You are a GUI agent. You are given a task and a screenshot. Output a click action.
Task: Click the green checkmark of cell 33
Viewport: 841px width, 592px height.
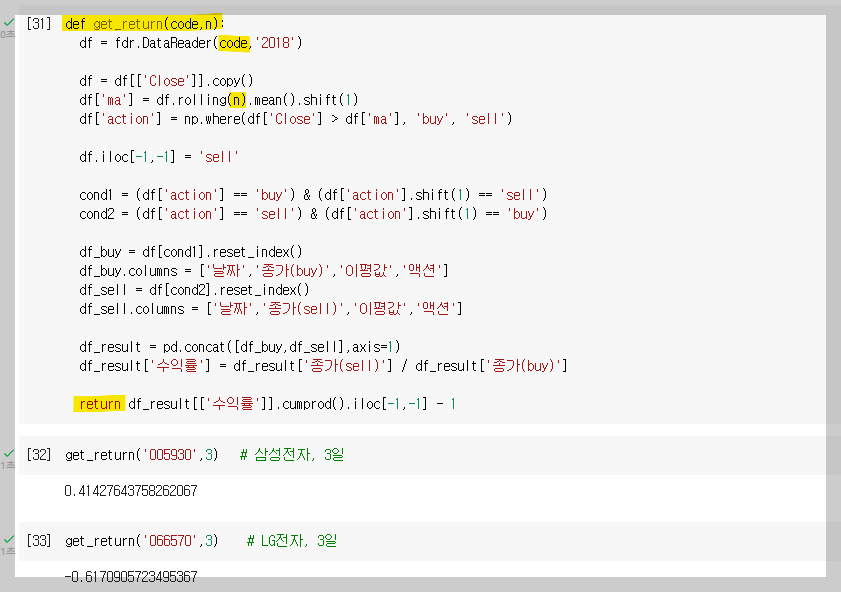(x=9, y=539)
